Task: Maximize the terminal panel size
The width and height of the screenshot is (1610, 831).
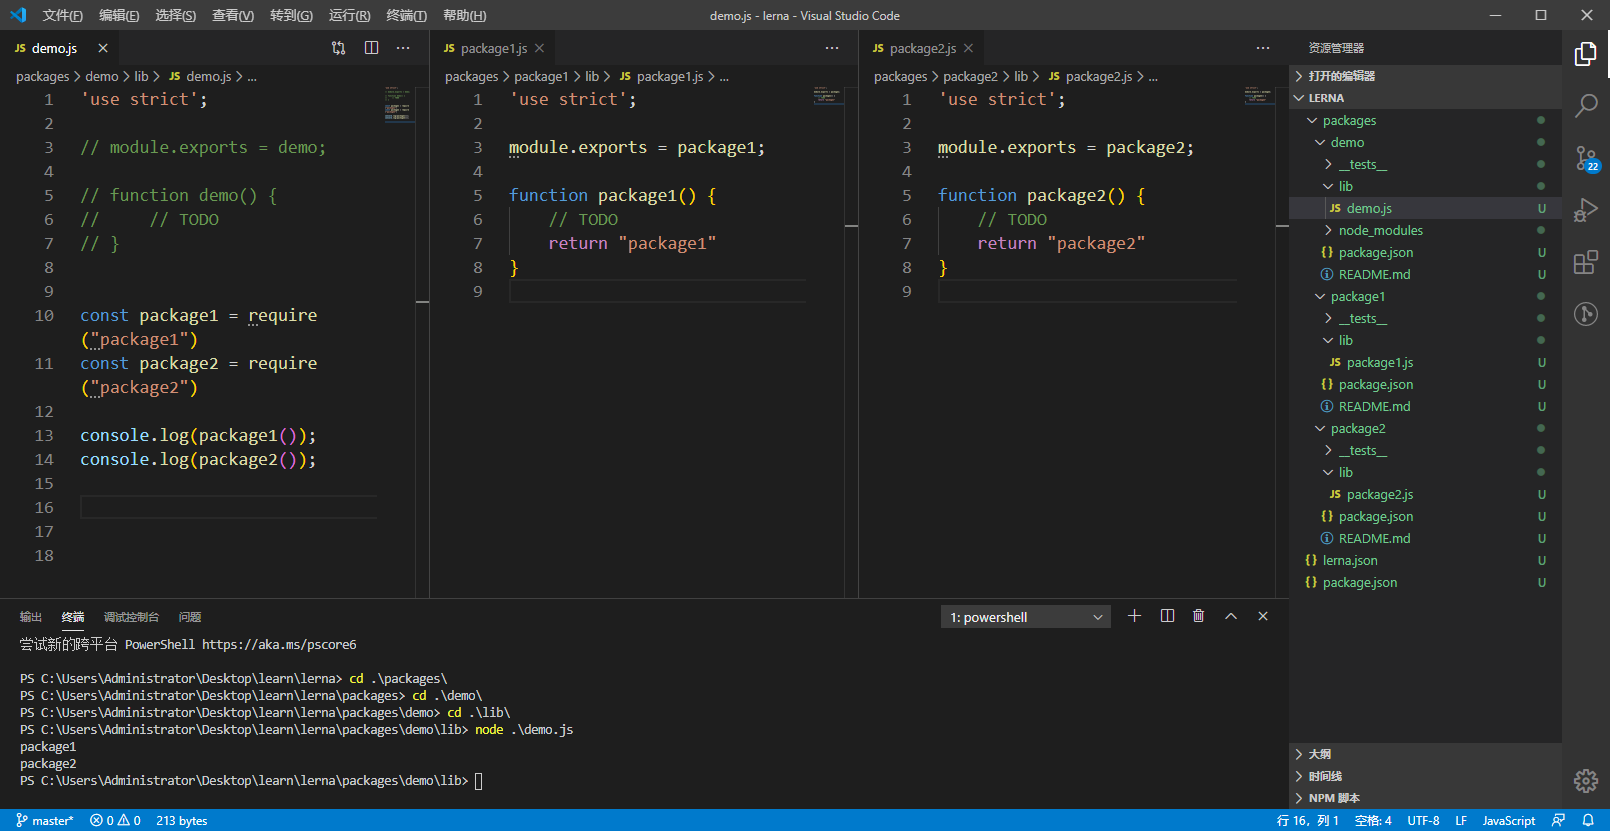Action: pos(1231,616)
